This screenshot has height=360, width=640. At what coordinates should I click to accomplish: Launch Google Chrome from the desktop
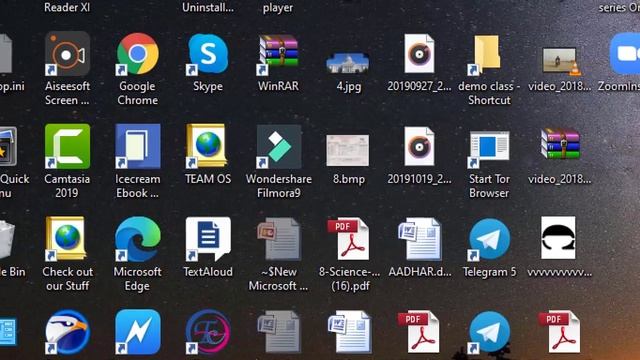coord(138,54)
